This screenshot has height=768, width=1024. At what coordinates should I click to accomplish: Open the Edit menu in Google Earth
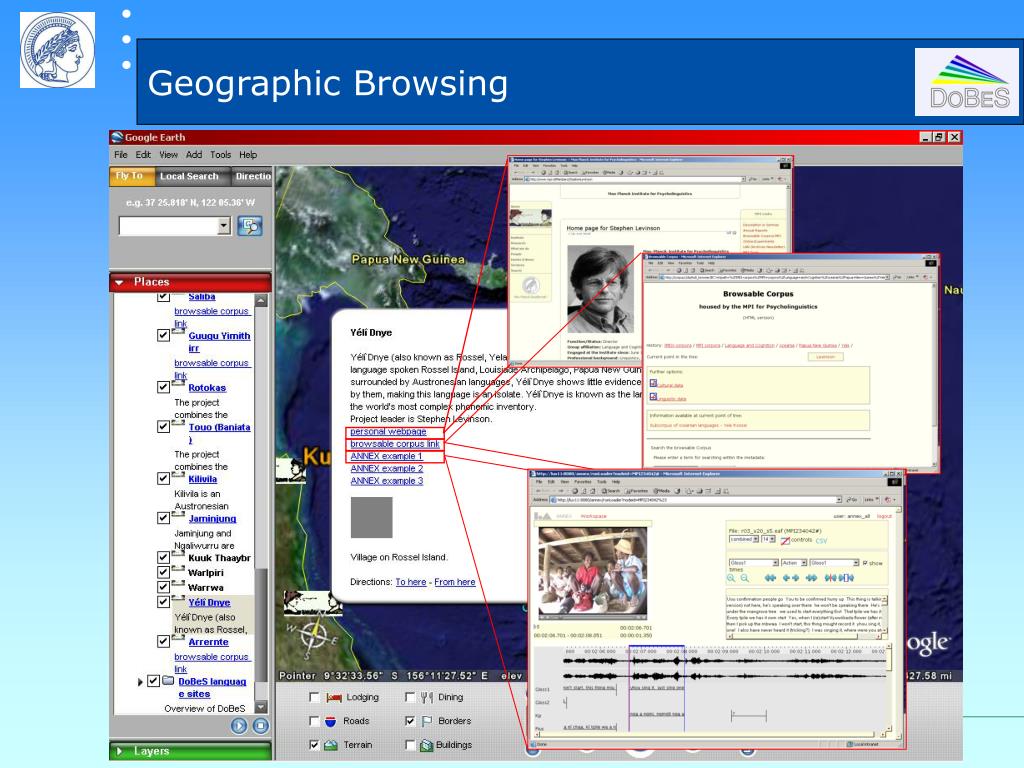tap(143, 155)
